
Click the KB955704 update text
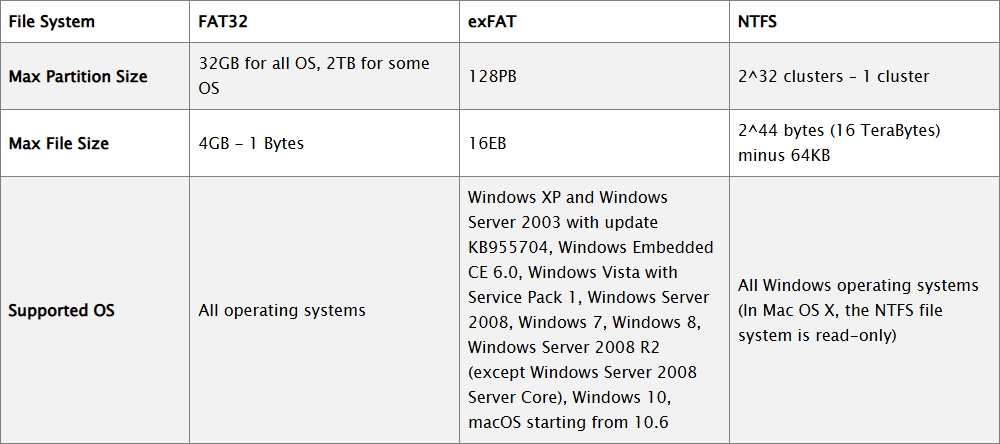click(x=506, y=247)
